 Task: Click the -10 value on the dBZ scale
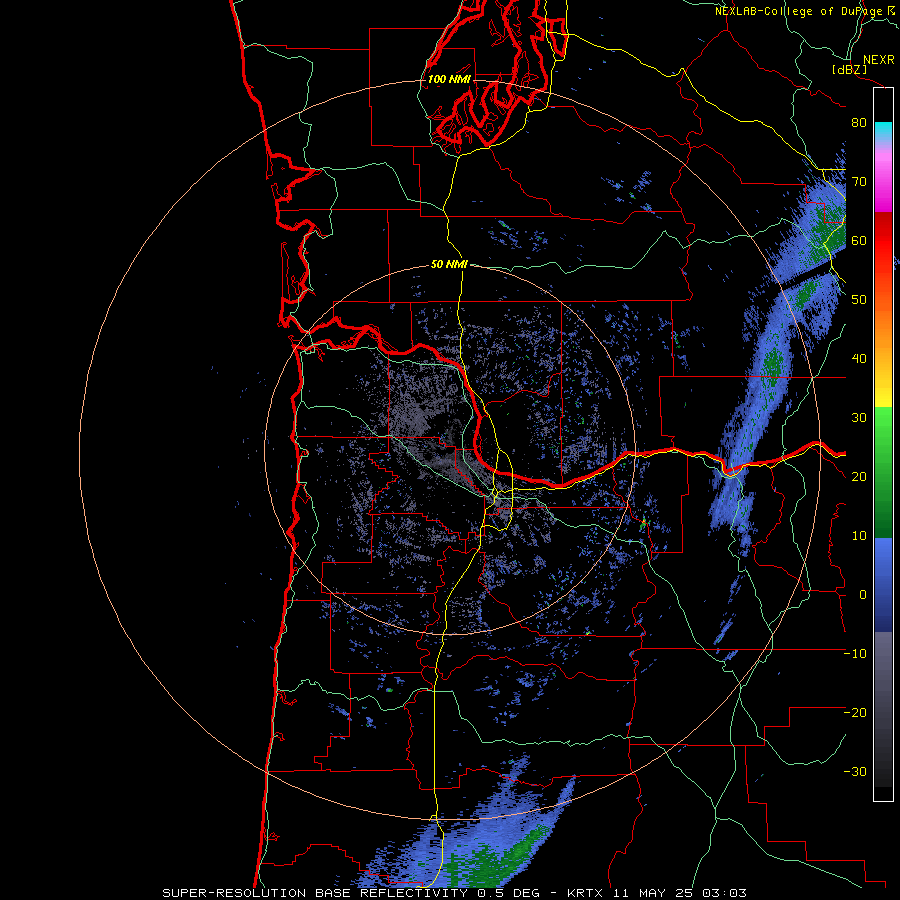tap(855, 654)
